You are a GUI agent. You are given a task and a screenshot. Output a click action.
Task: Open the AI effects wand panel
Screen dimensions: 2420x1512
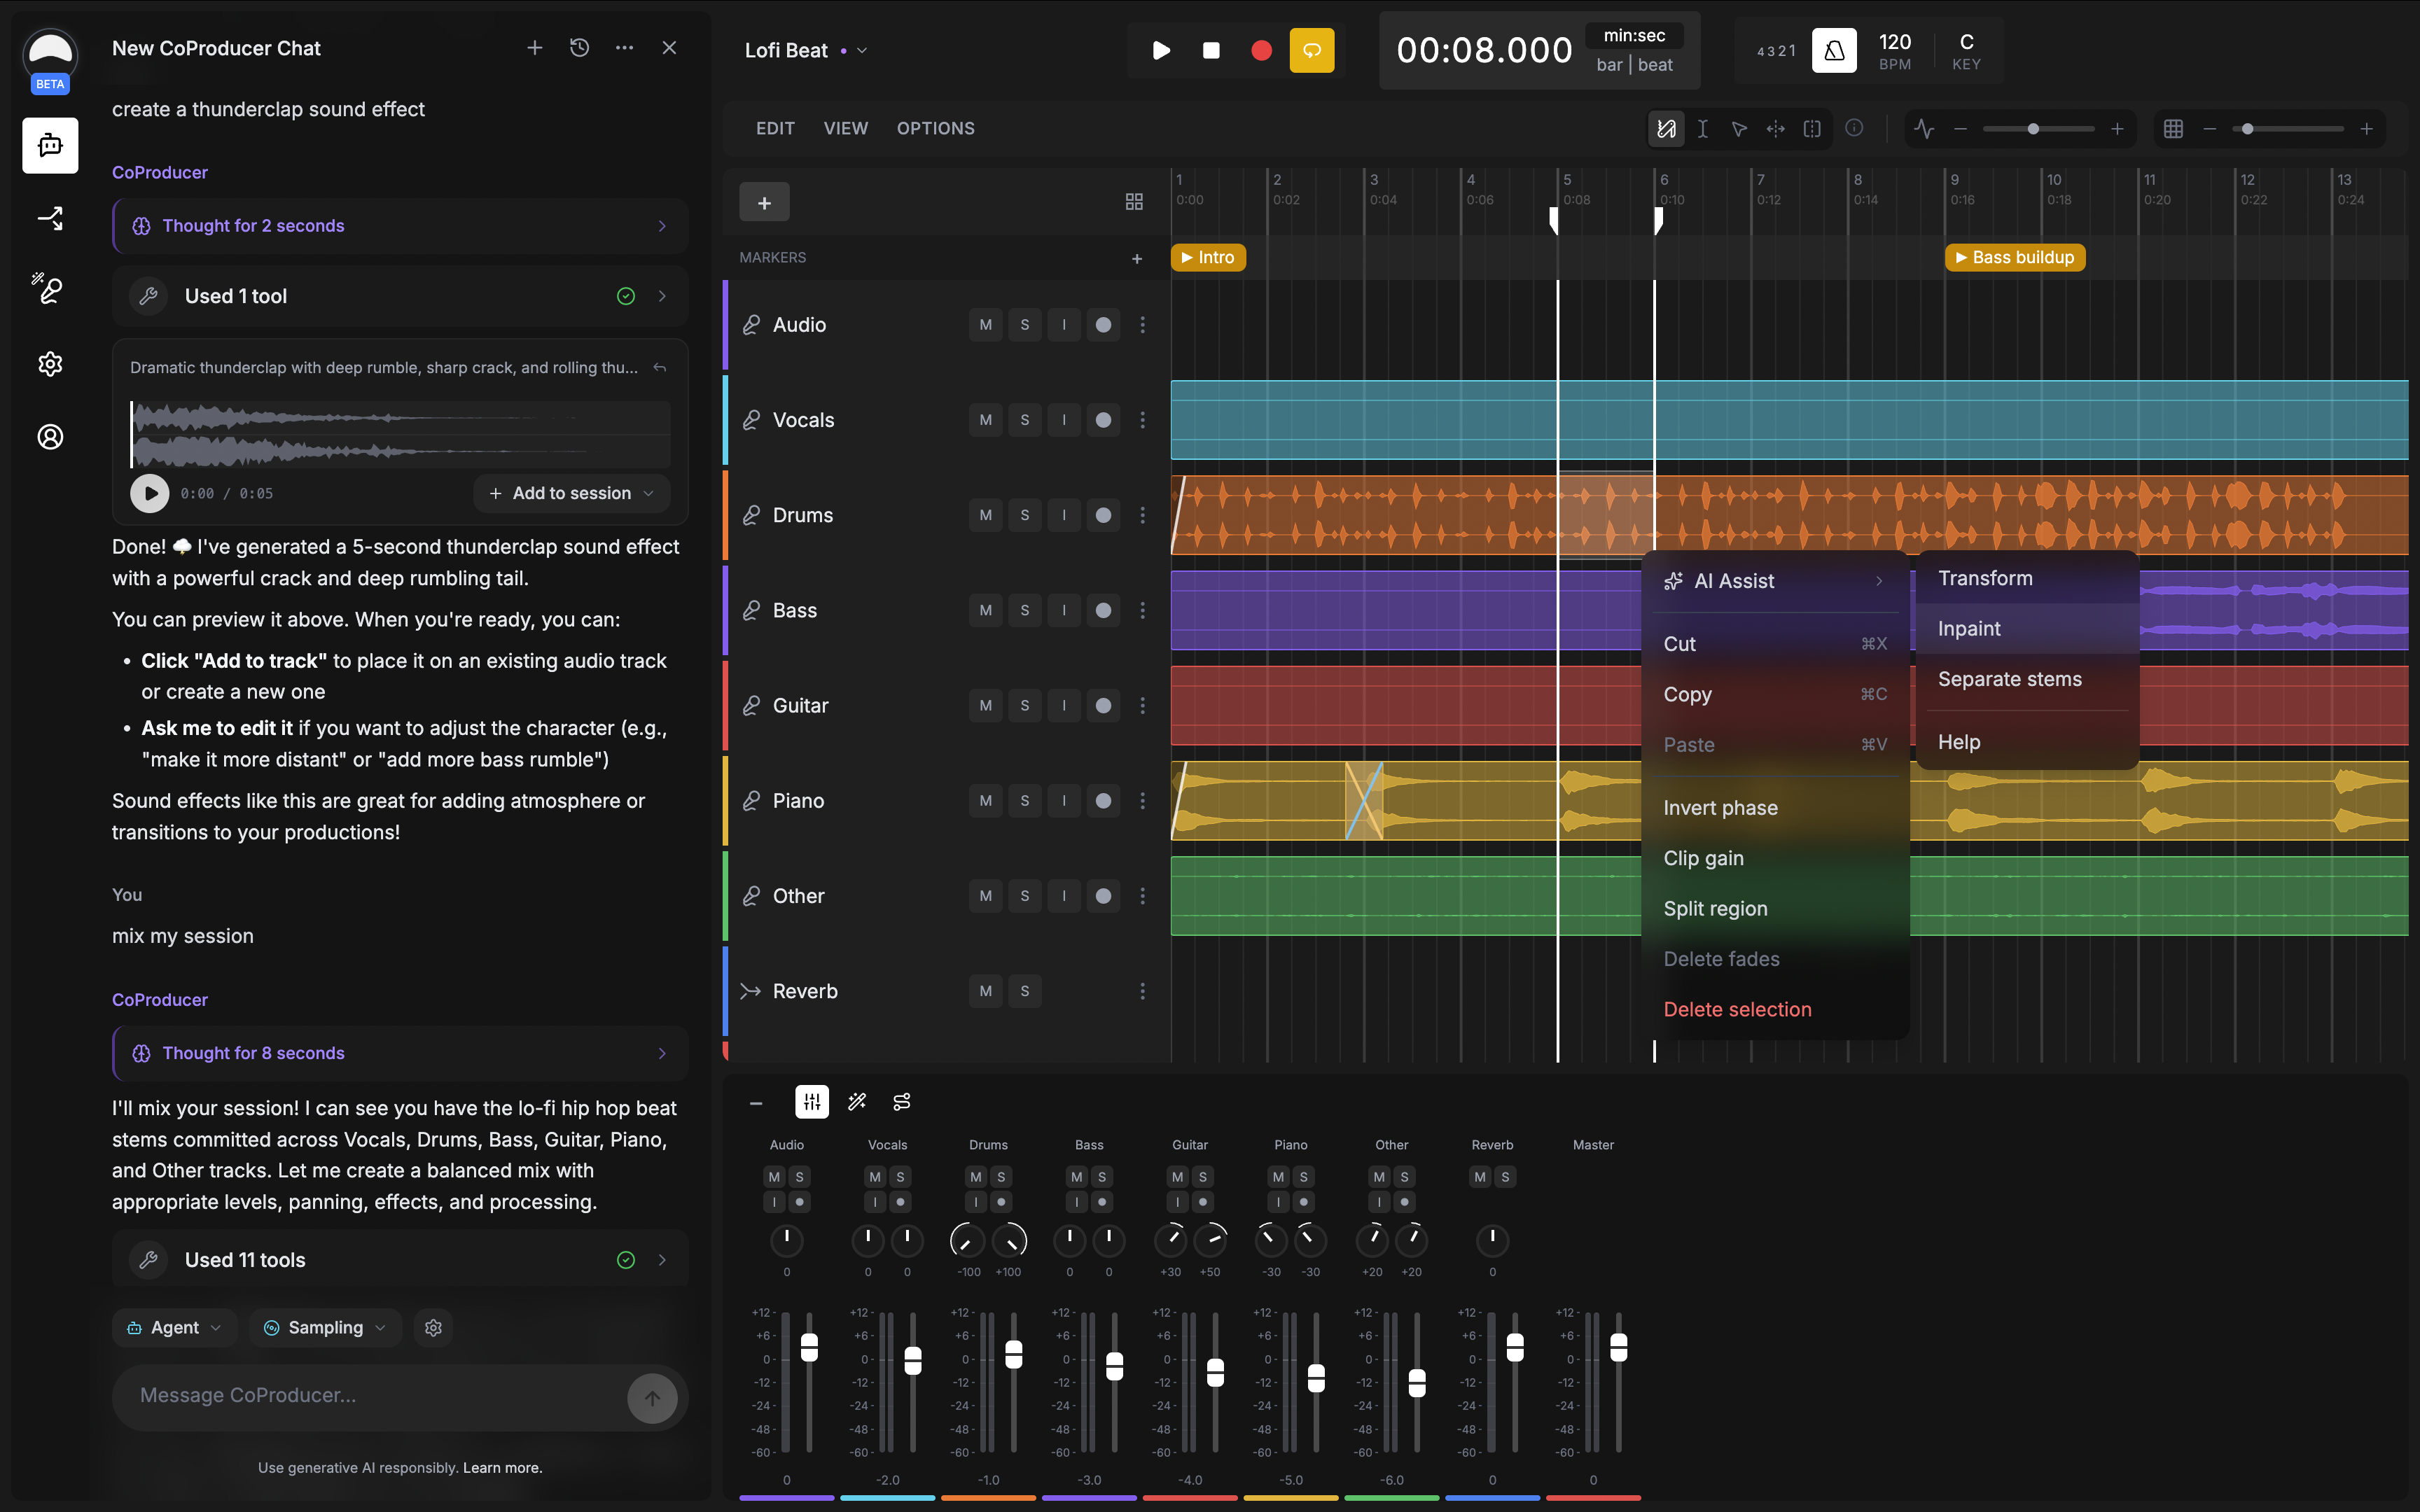[x=857, y=1101]
